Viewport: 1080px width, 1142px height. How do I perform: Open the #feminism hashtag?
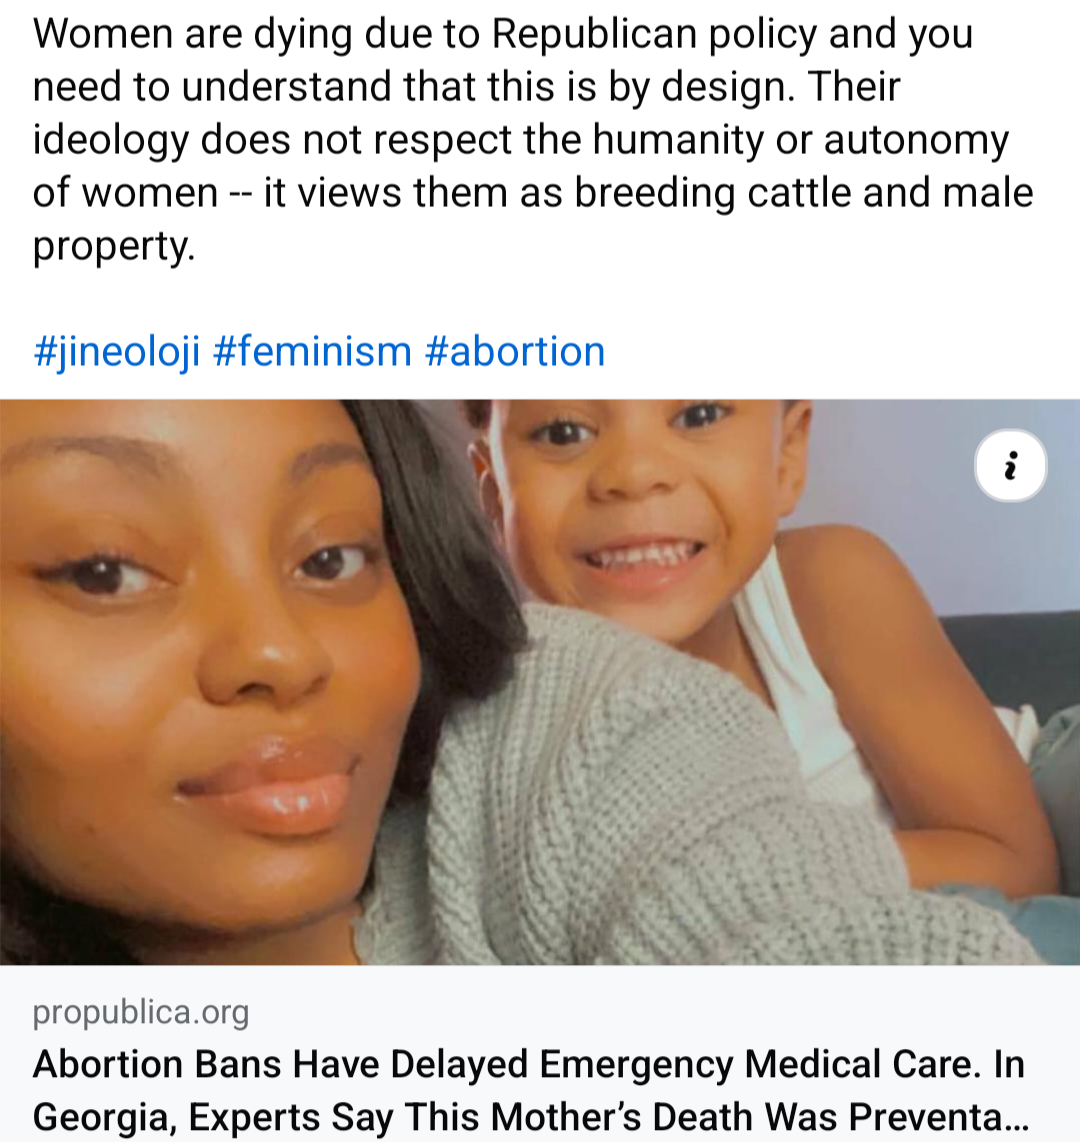312,352
